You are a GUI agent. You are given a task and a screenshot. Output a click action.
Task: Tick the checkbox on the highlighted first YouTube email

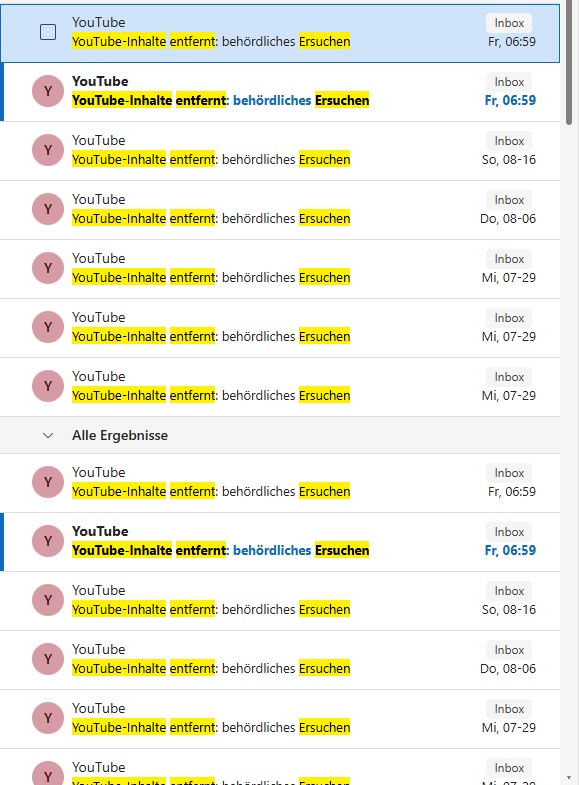tap(48, 32)
